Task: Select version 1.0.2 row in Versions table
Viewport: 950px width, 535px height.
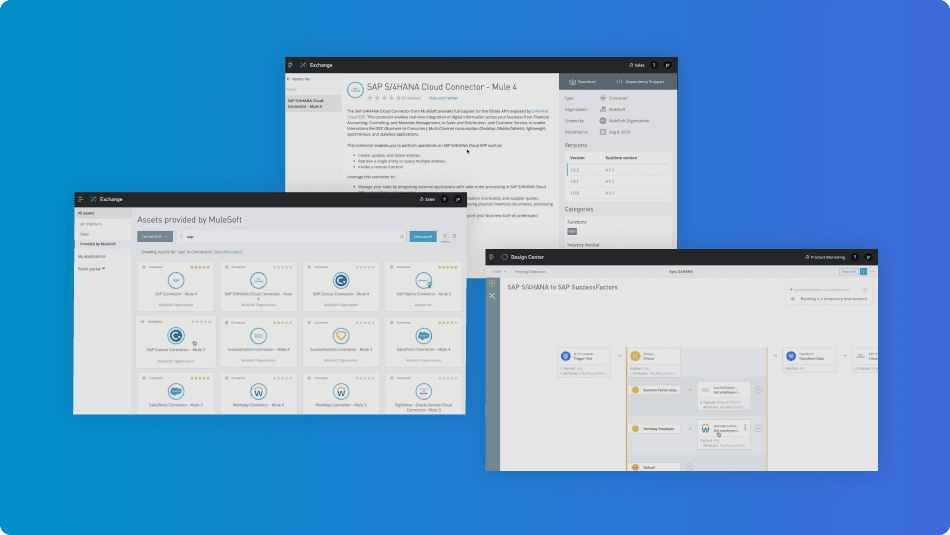Action: pyautogui.click(x=619, y=170)
